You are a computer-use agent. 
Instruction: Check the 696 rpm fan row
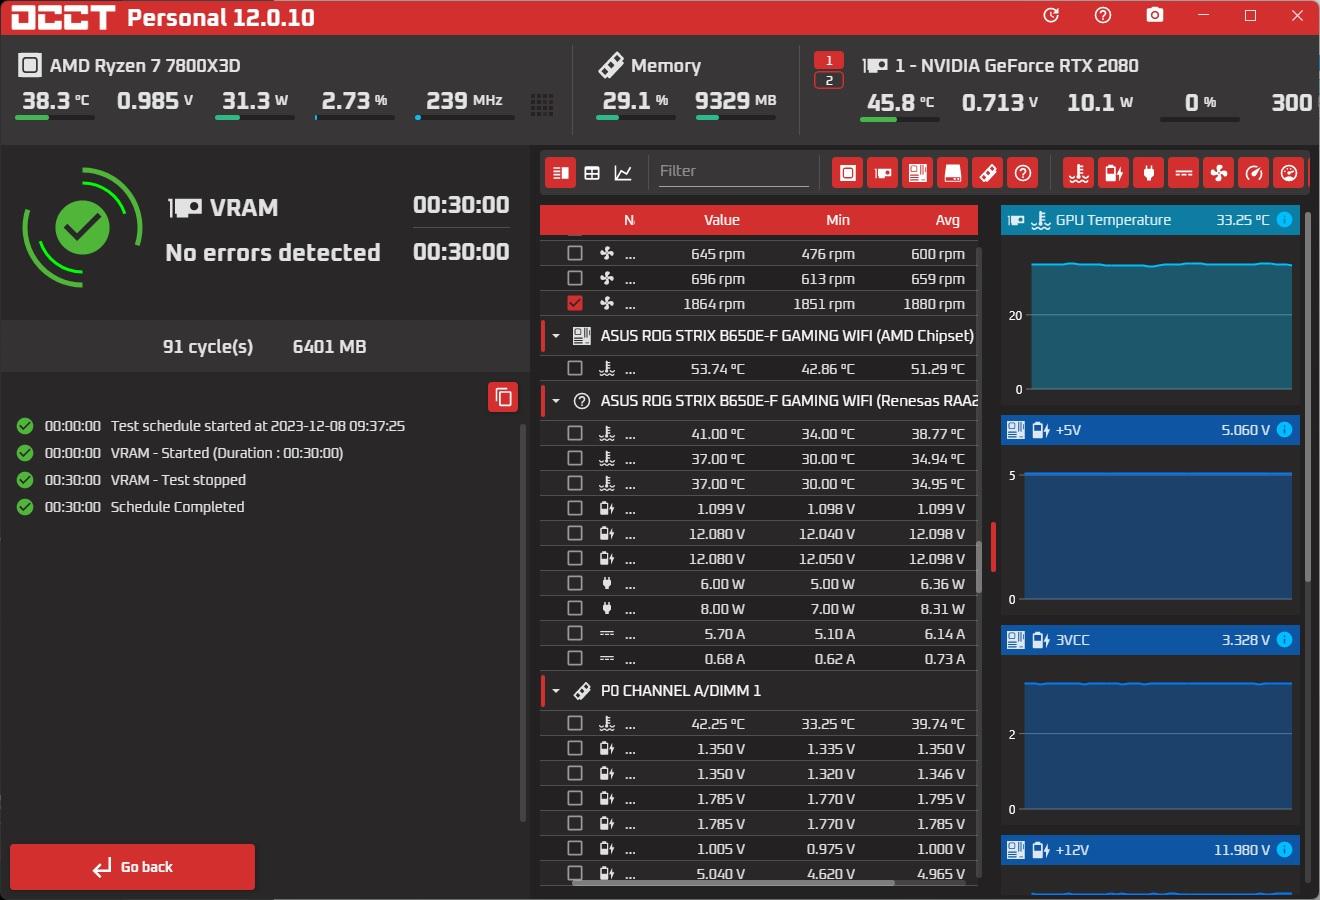[575, 278]
